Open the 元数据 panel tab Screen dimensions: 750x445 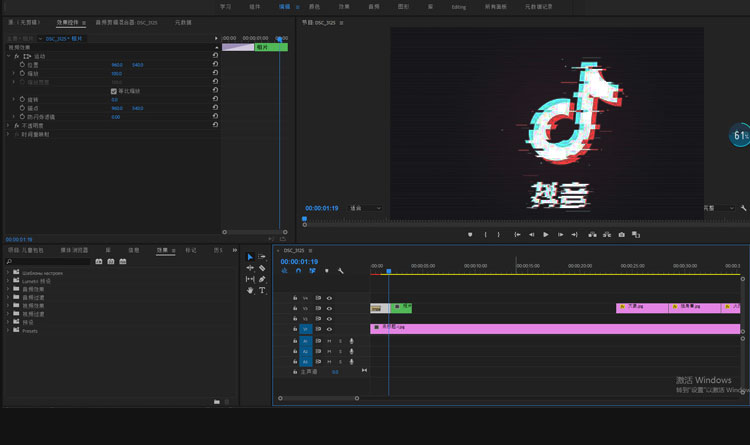click(183, 22)
